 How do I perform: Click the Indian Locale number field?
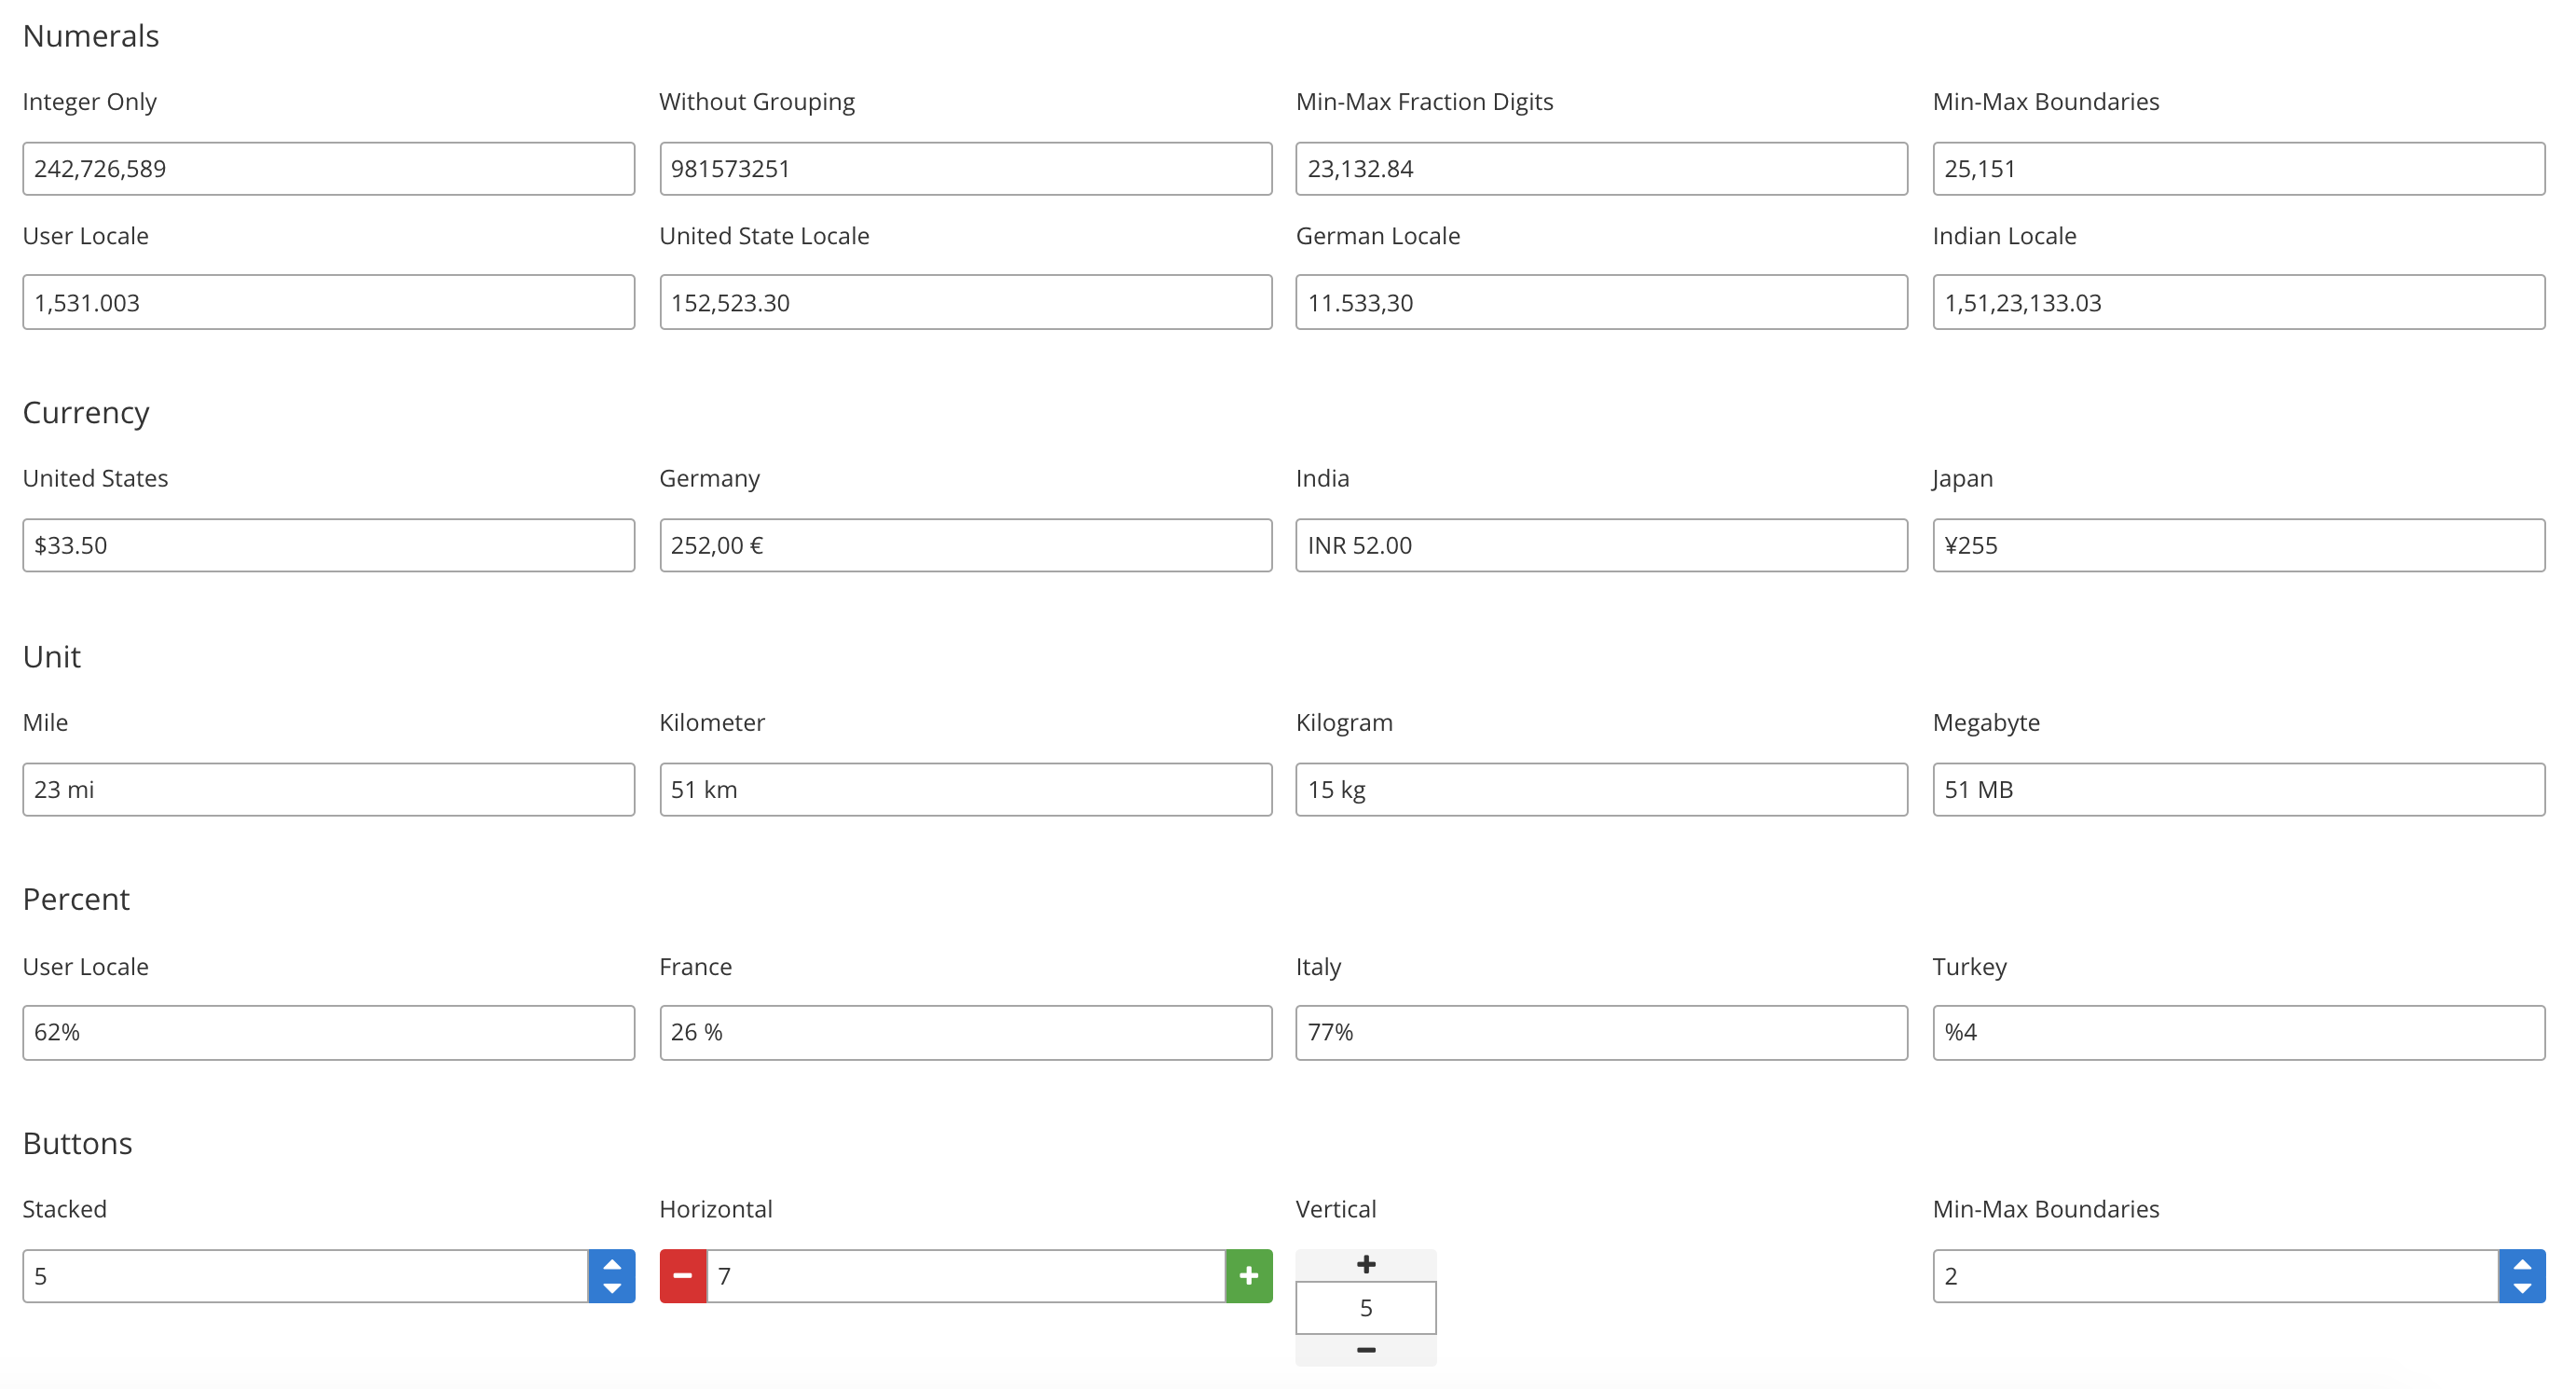pyautogui.click(x=2238, y=302)
